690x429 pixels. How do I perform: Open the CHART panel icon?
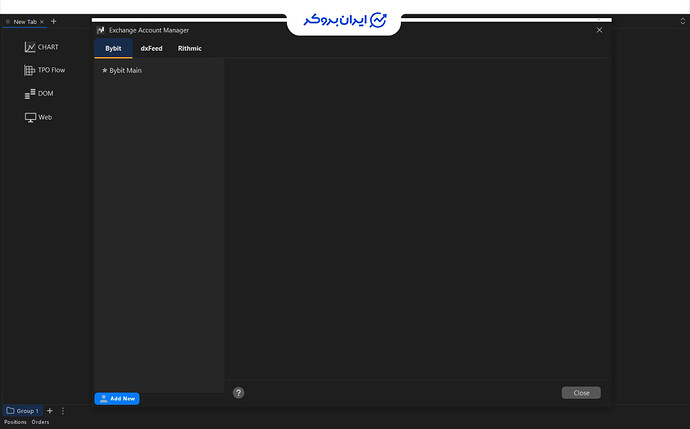click(x=30, y=47)
